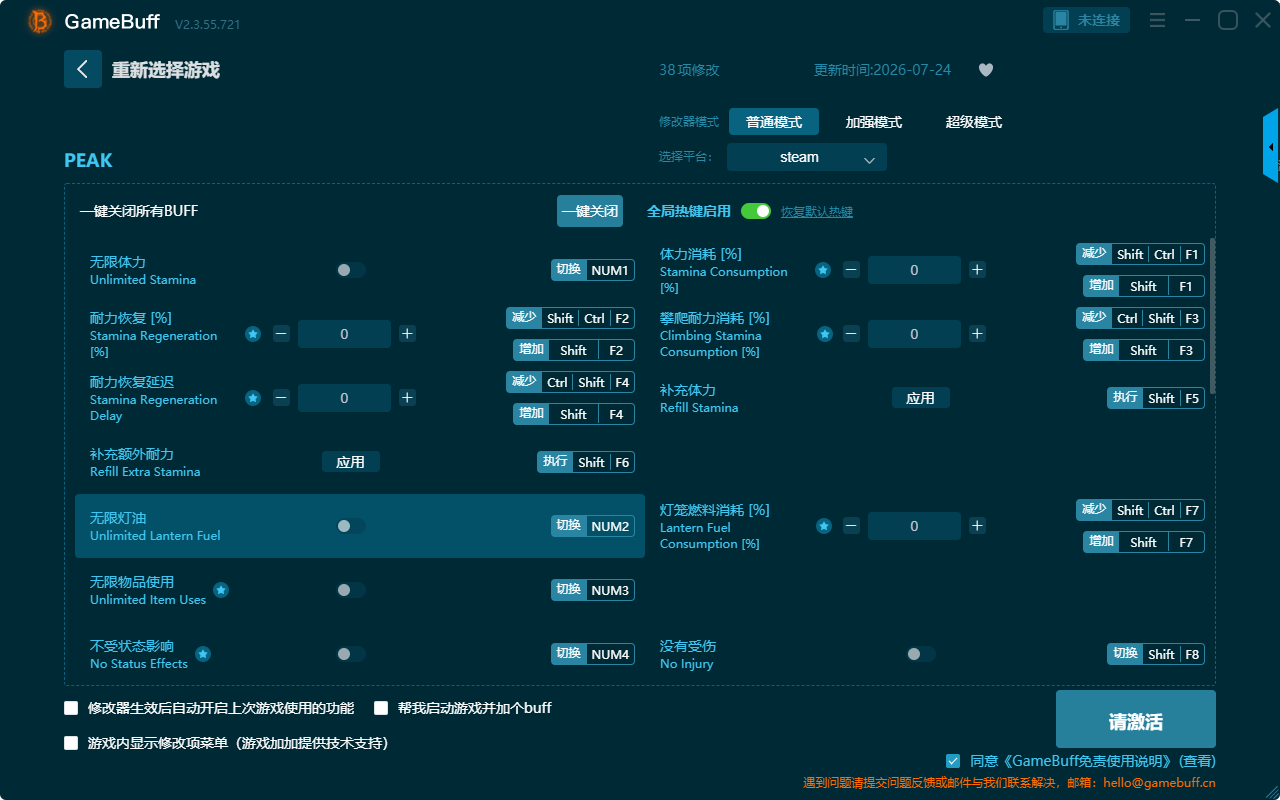The width and height of the screenshot is (1280, 800).
Task: Click NUM3 hotkey for Unlimited Item Uses
Action: click(593, 590)
